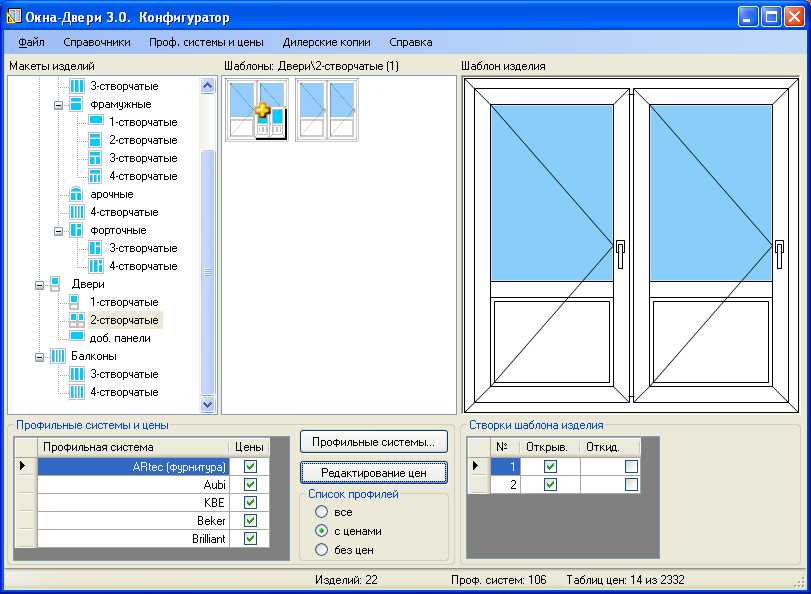Open the Проф. системы и цены menu
The width and height of the screenshot is (811, 594).
pos(206,42)
